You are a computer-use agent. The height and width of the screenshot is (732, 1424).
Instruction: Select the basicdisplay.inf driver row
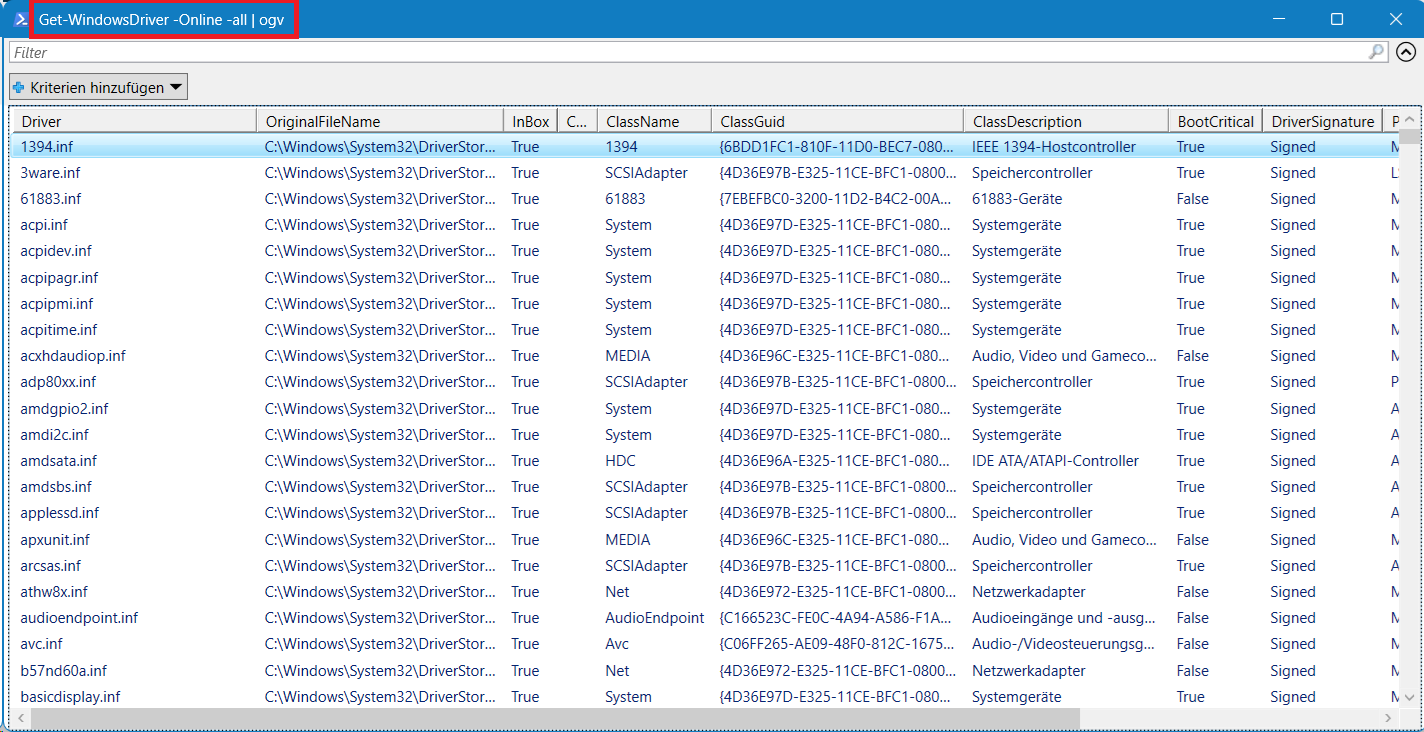click(x=704, y=697)
